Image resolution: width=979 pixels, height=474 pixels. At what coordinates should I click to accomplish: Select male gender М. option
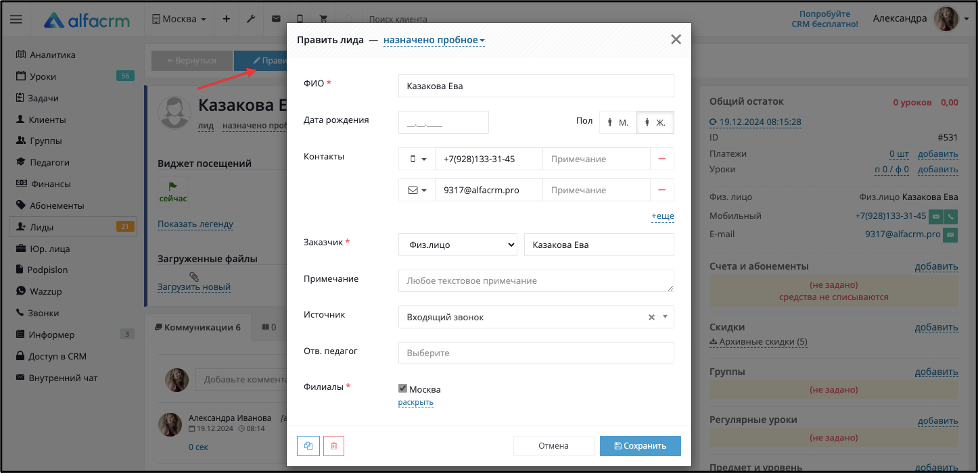click(x=618, y=122)
